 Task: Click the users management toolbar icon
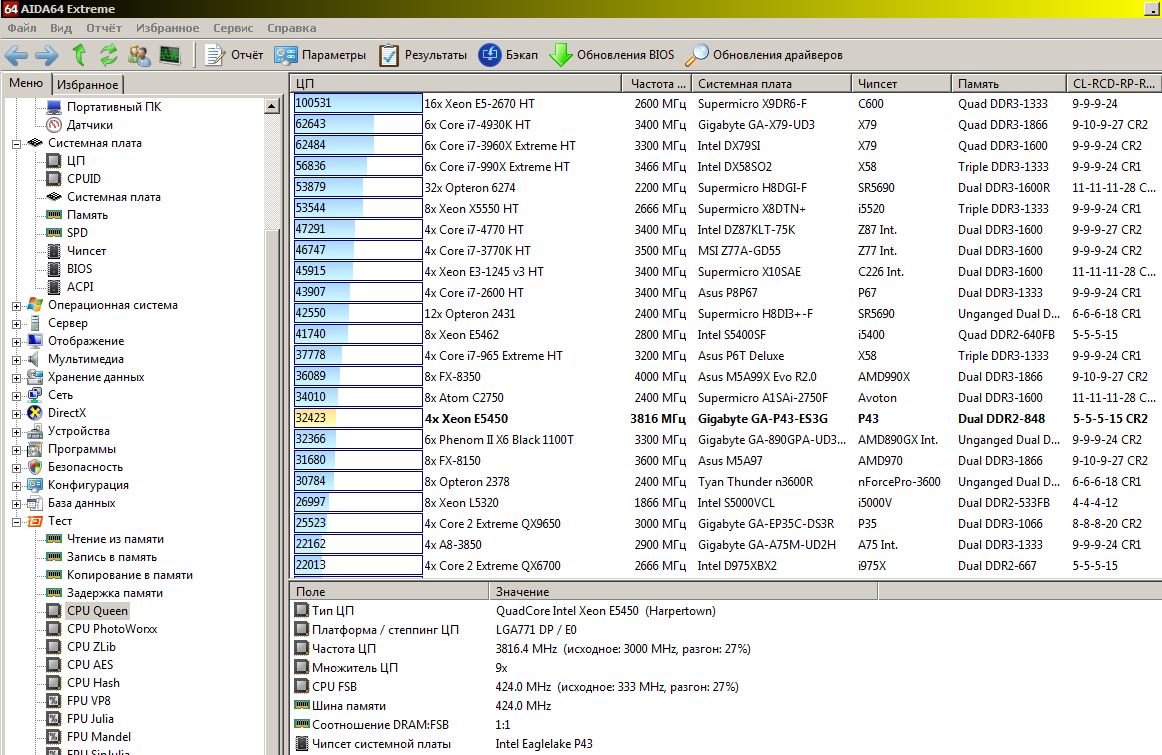tap(139, 55)
